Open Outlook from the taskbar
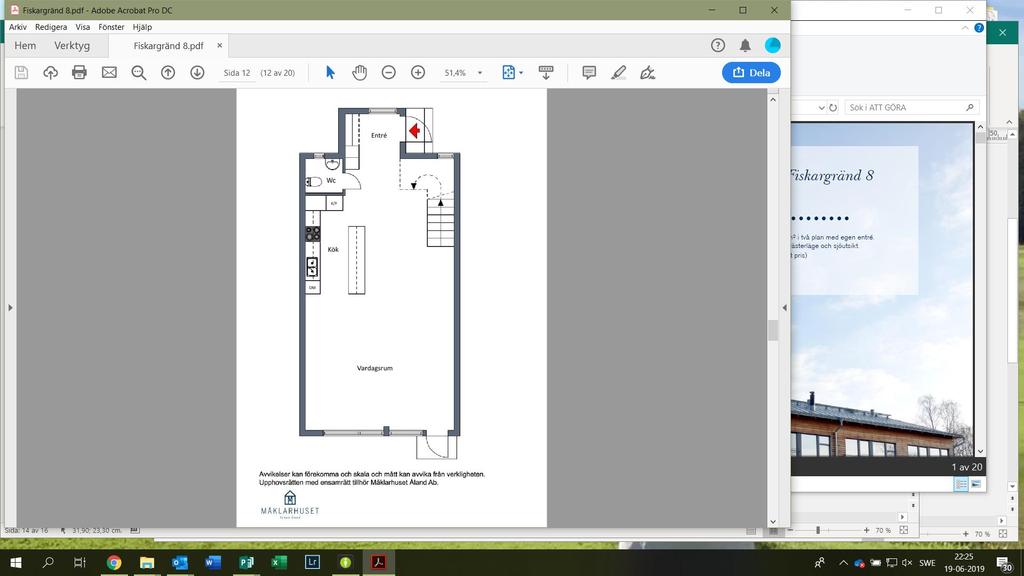This screenshot has width=1024, height=576. pyautogui.click(x=180, y=562)
